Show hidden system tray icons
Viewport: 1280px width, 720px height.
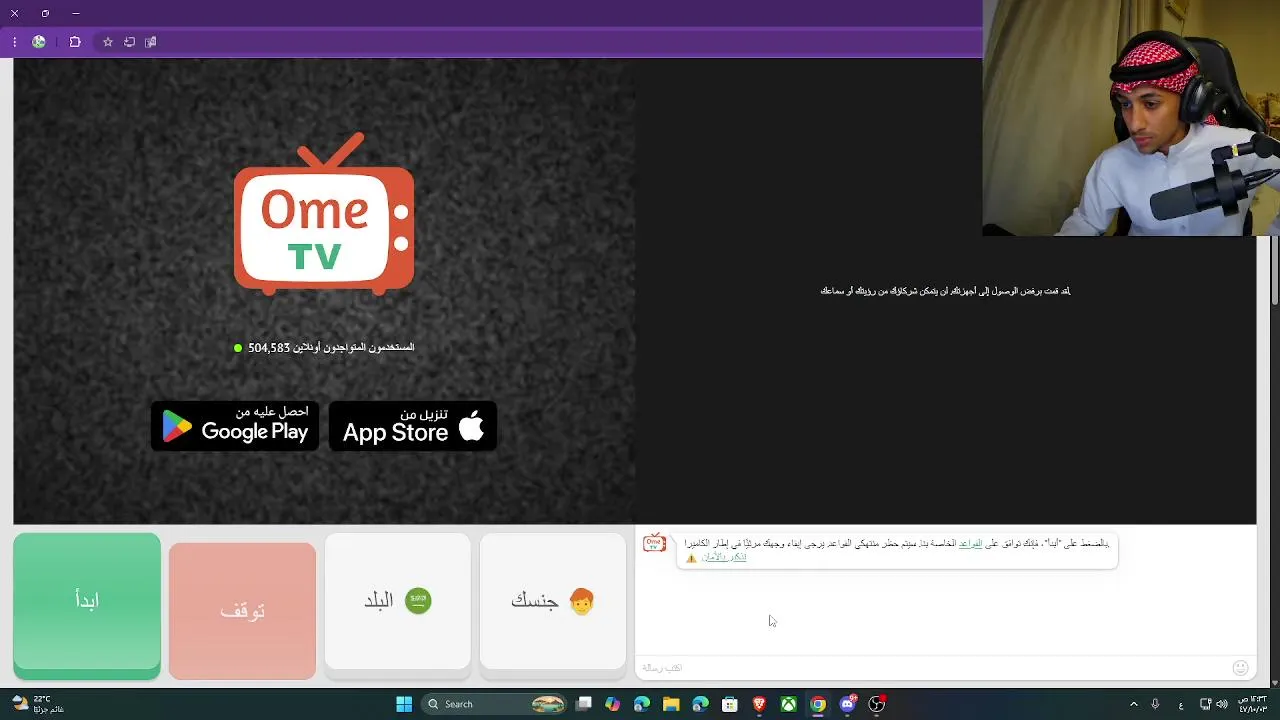(x=1133, y=704)
